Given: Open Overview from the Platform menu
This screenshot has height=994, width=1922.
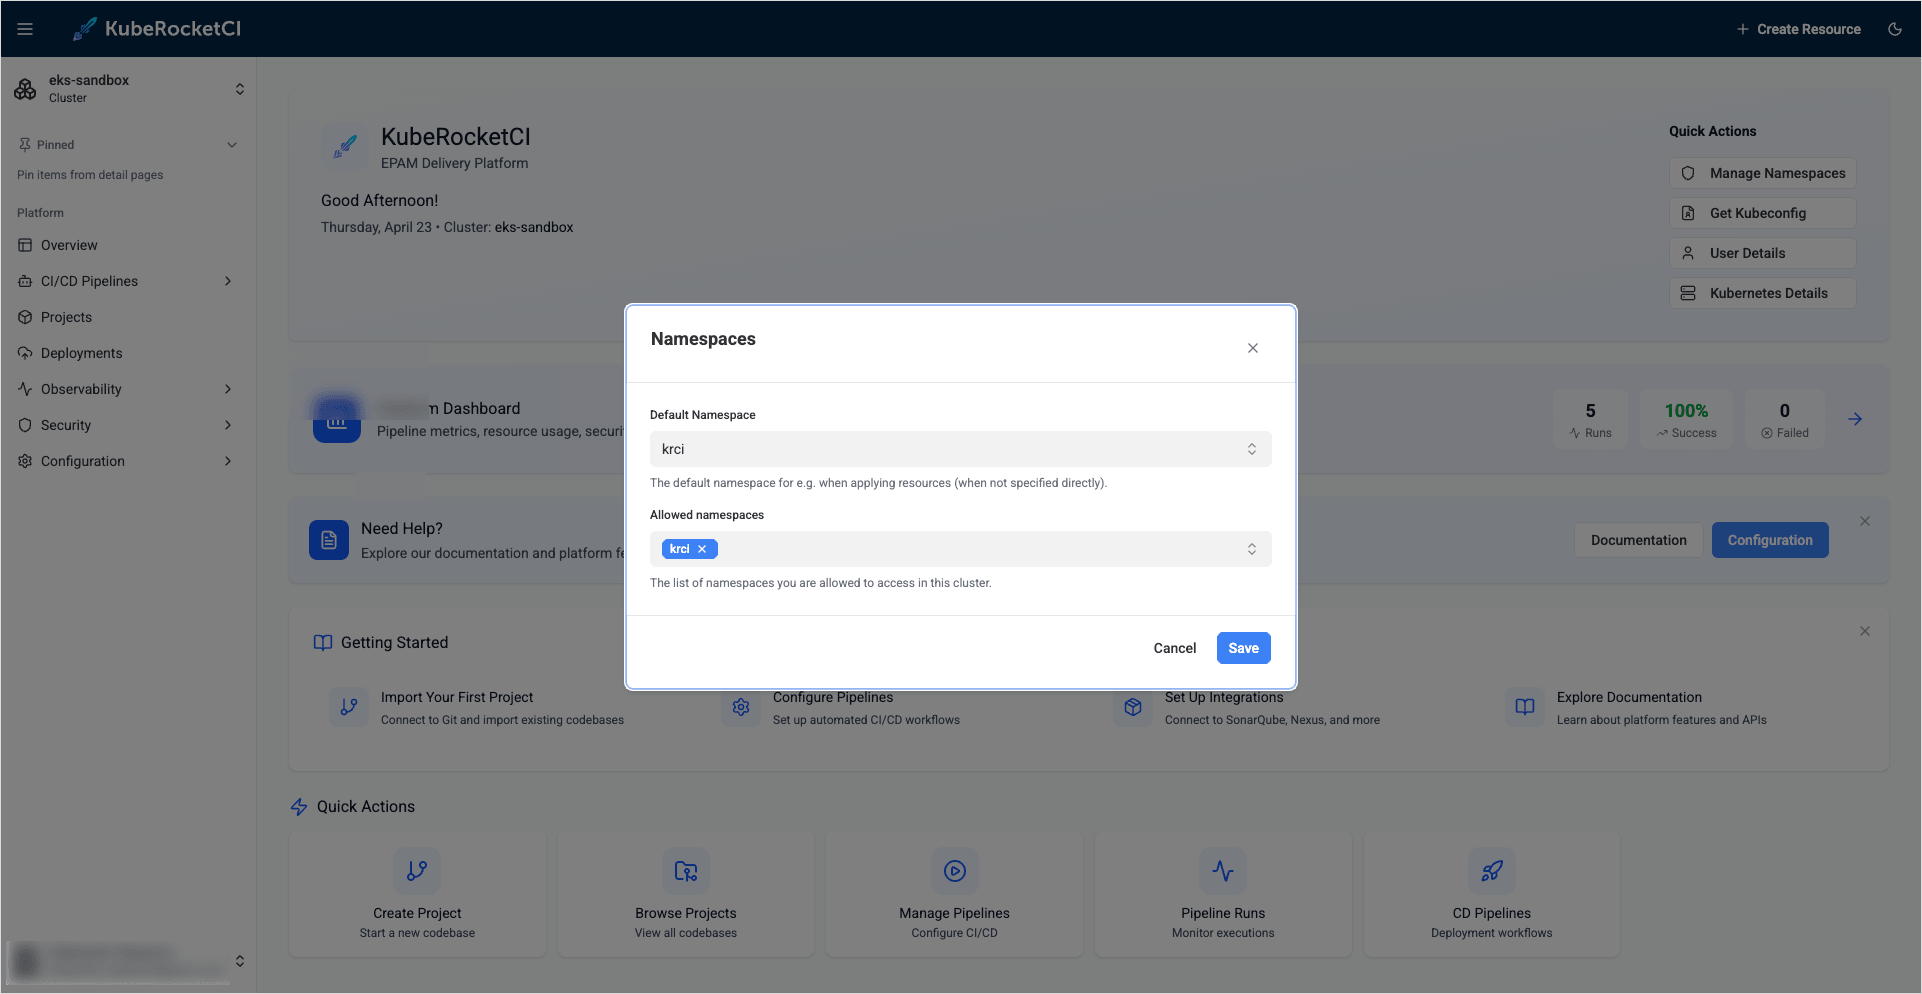Looking at the screenshot, I should [70, 245].
